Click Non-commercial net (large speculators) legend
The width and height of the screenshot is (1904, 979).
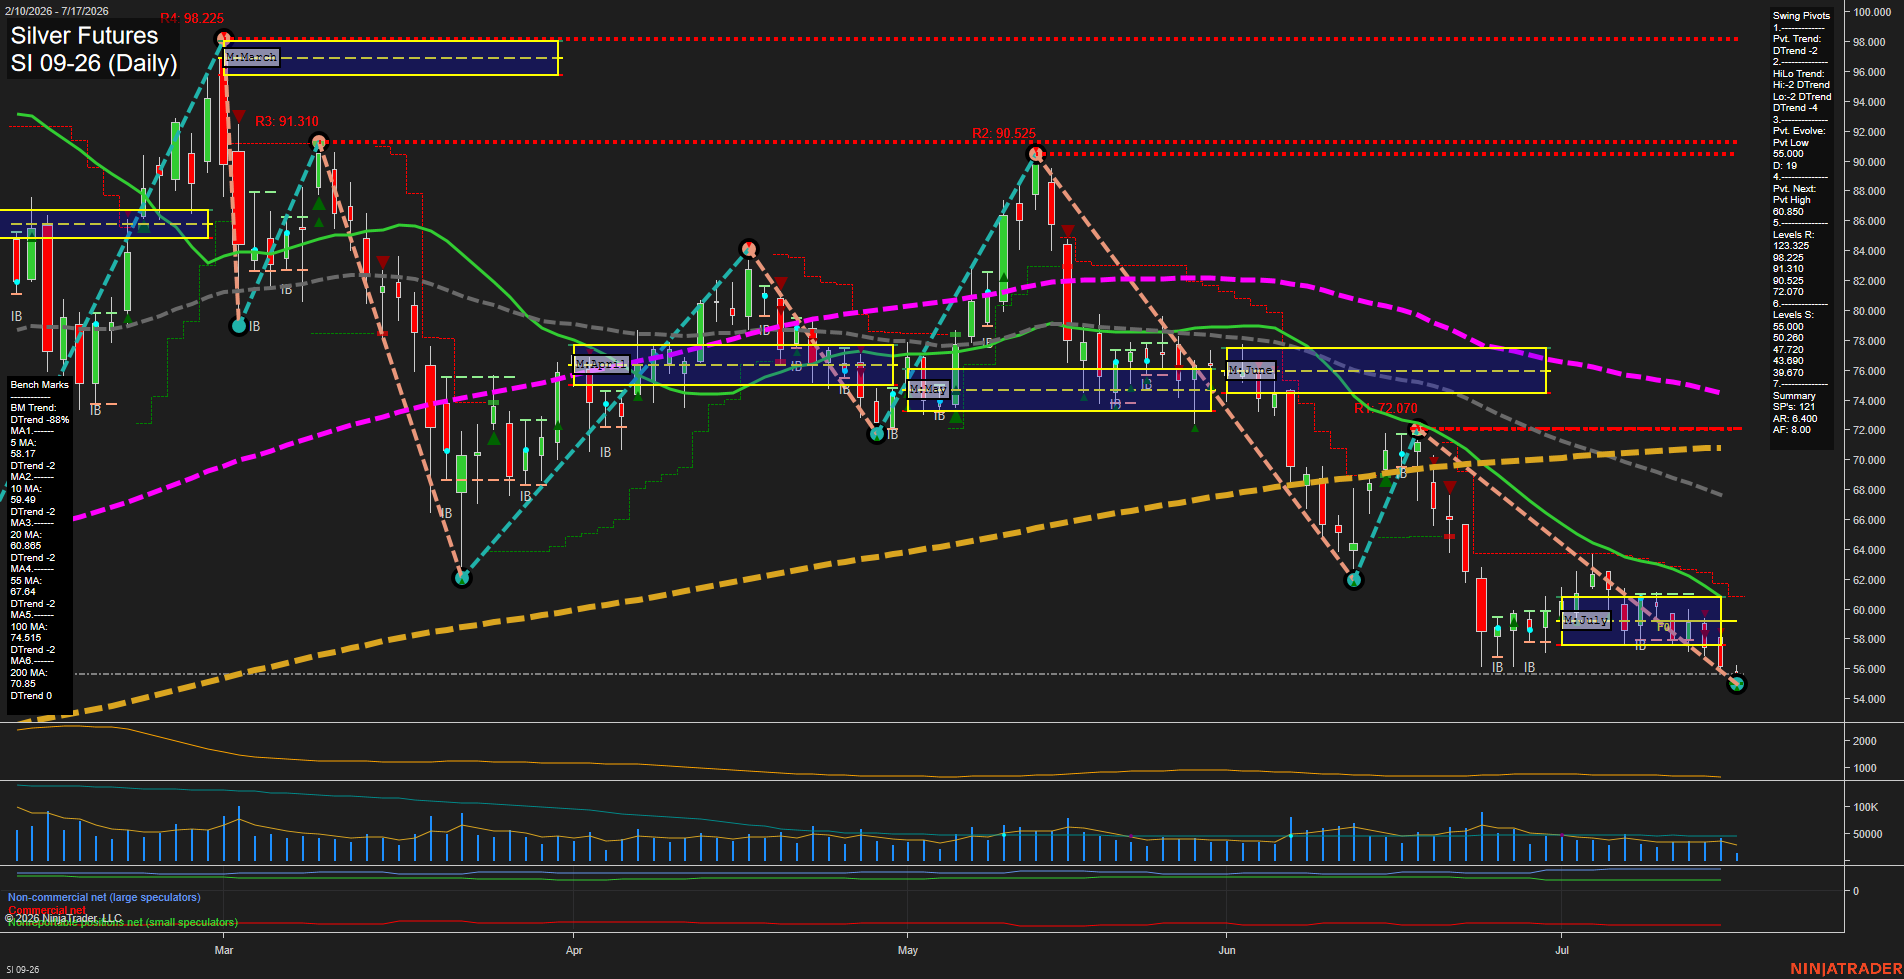click(104, 898)
